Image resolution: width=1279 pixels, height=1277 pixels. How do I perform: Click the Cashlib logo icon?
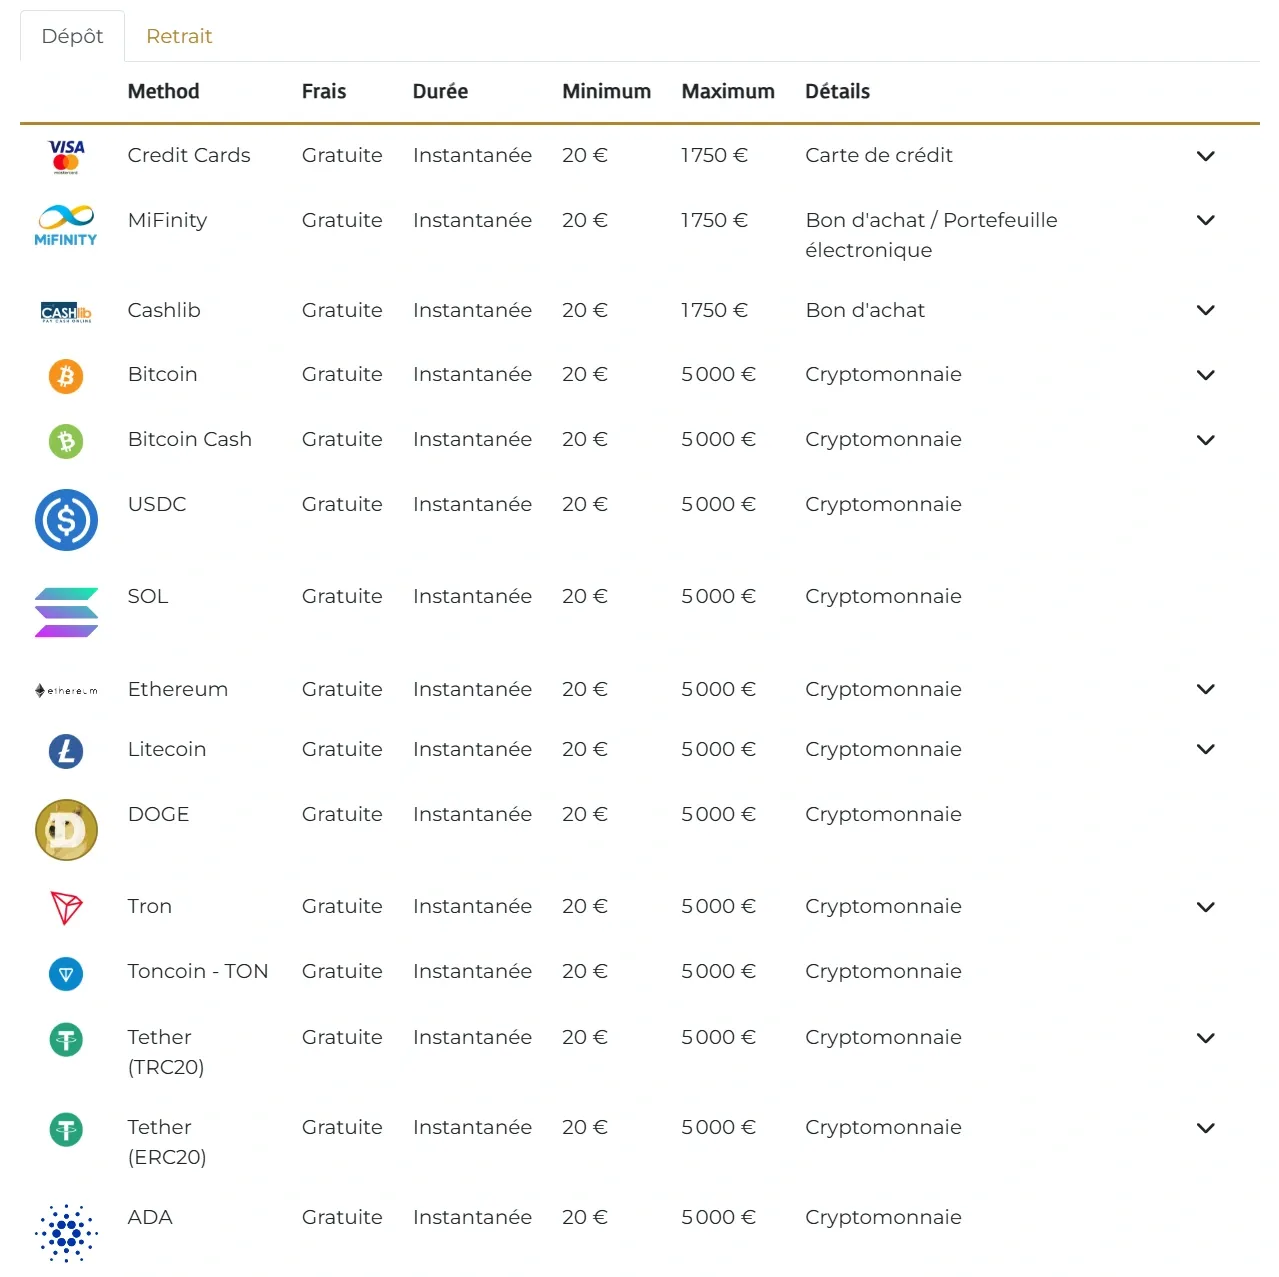click(x=66, y=312)
